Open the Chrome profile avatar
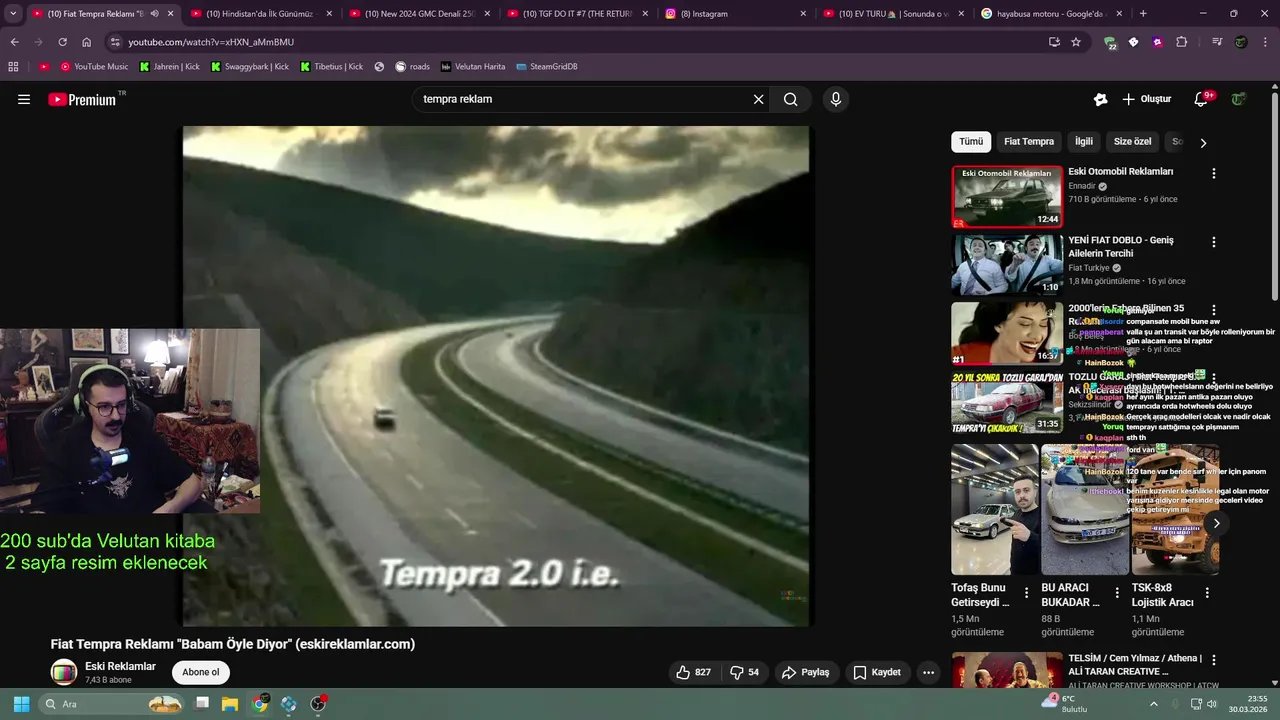The width and height of the screenshot is (1280, 720). [x=1241, y=42]
